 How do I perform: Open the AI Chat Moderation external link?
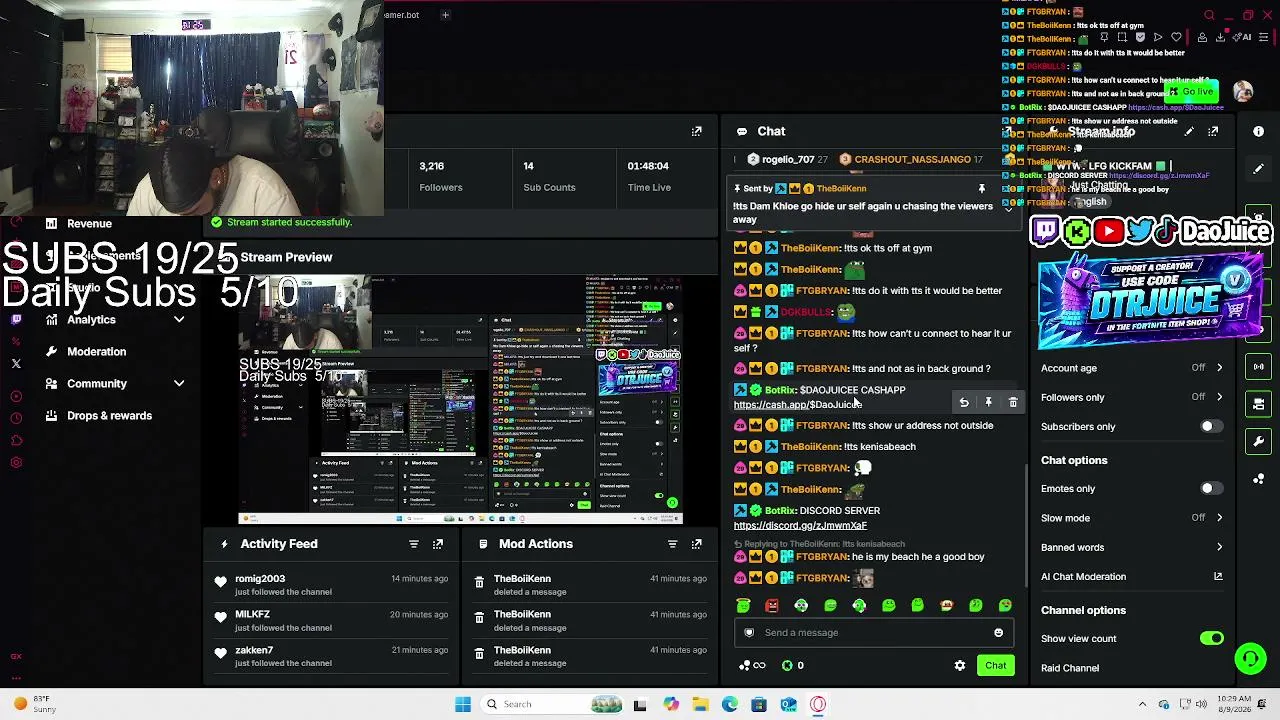click(1218, 577)
